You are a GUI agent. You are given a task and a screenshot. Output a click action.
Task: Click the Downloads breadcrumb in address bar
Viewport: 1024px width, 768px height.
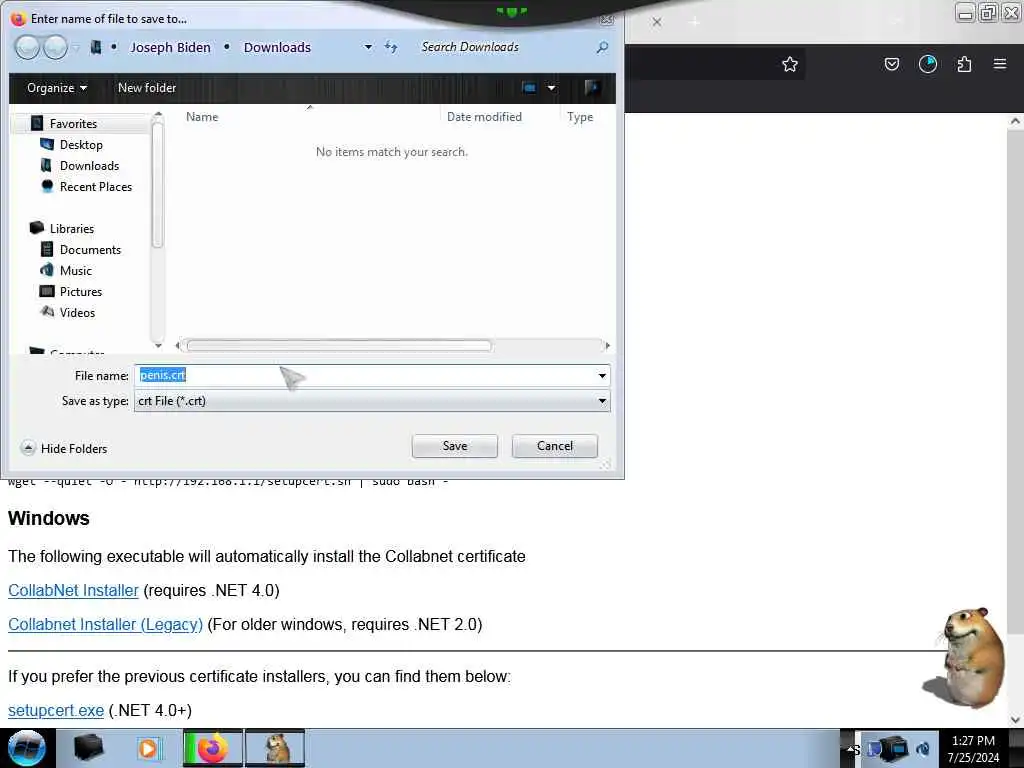pos(277,47)
